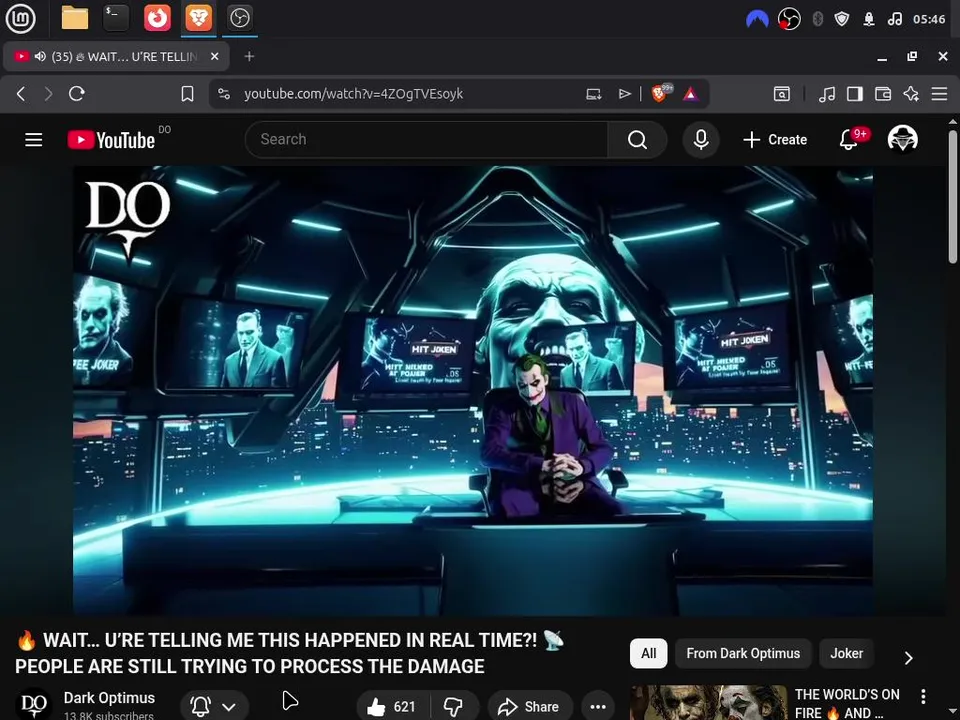The width and height of the screenshot is (960, 720).
Task: Click the NordVPN tray icon
Action: pos(757,19)
